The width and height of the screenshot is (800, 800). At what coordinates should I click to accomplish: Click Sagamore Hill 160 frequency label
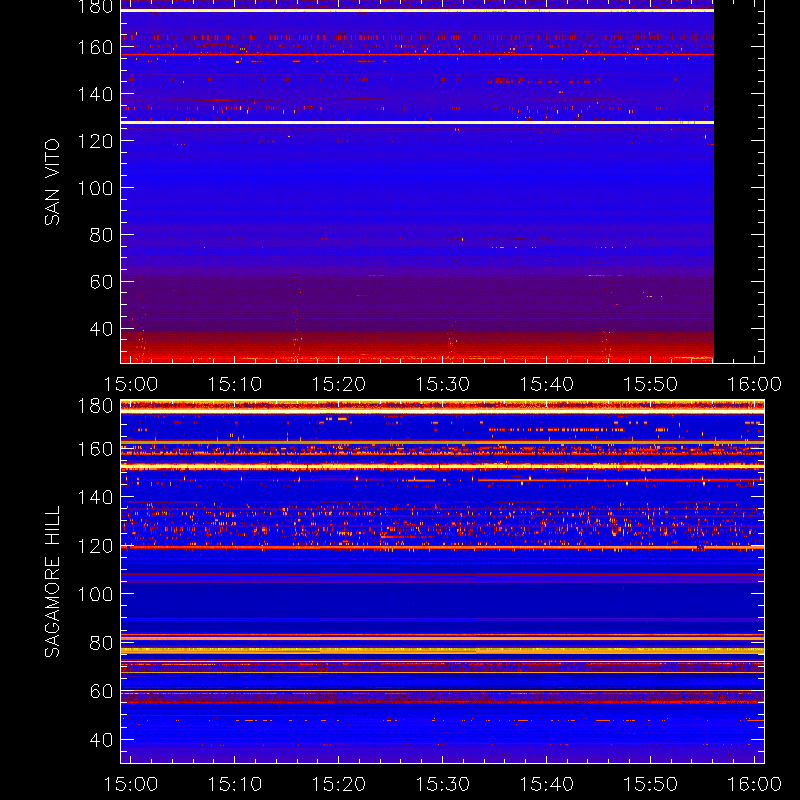click(x=95, y=449)
